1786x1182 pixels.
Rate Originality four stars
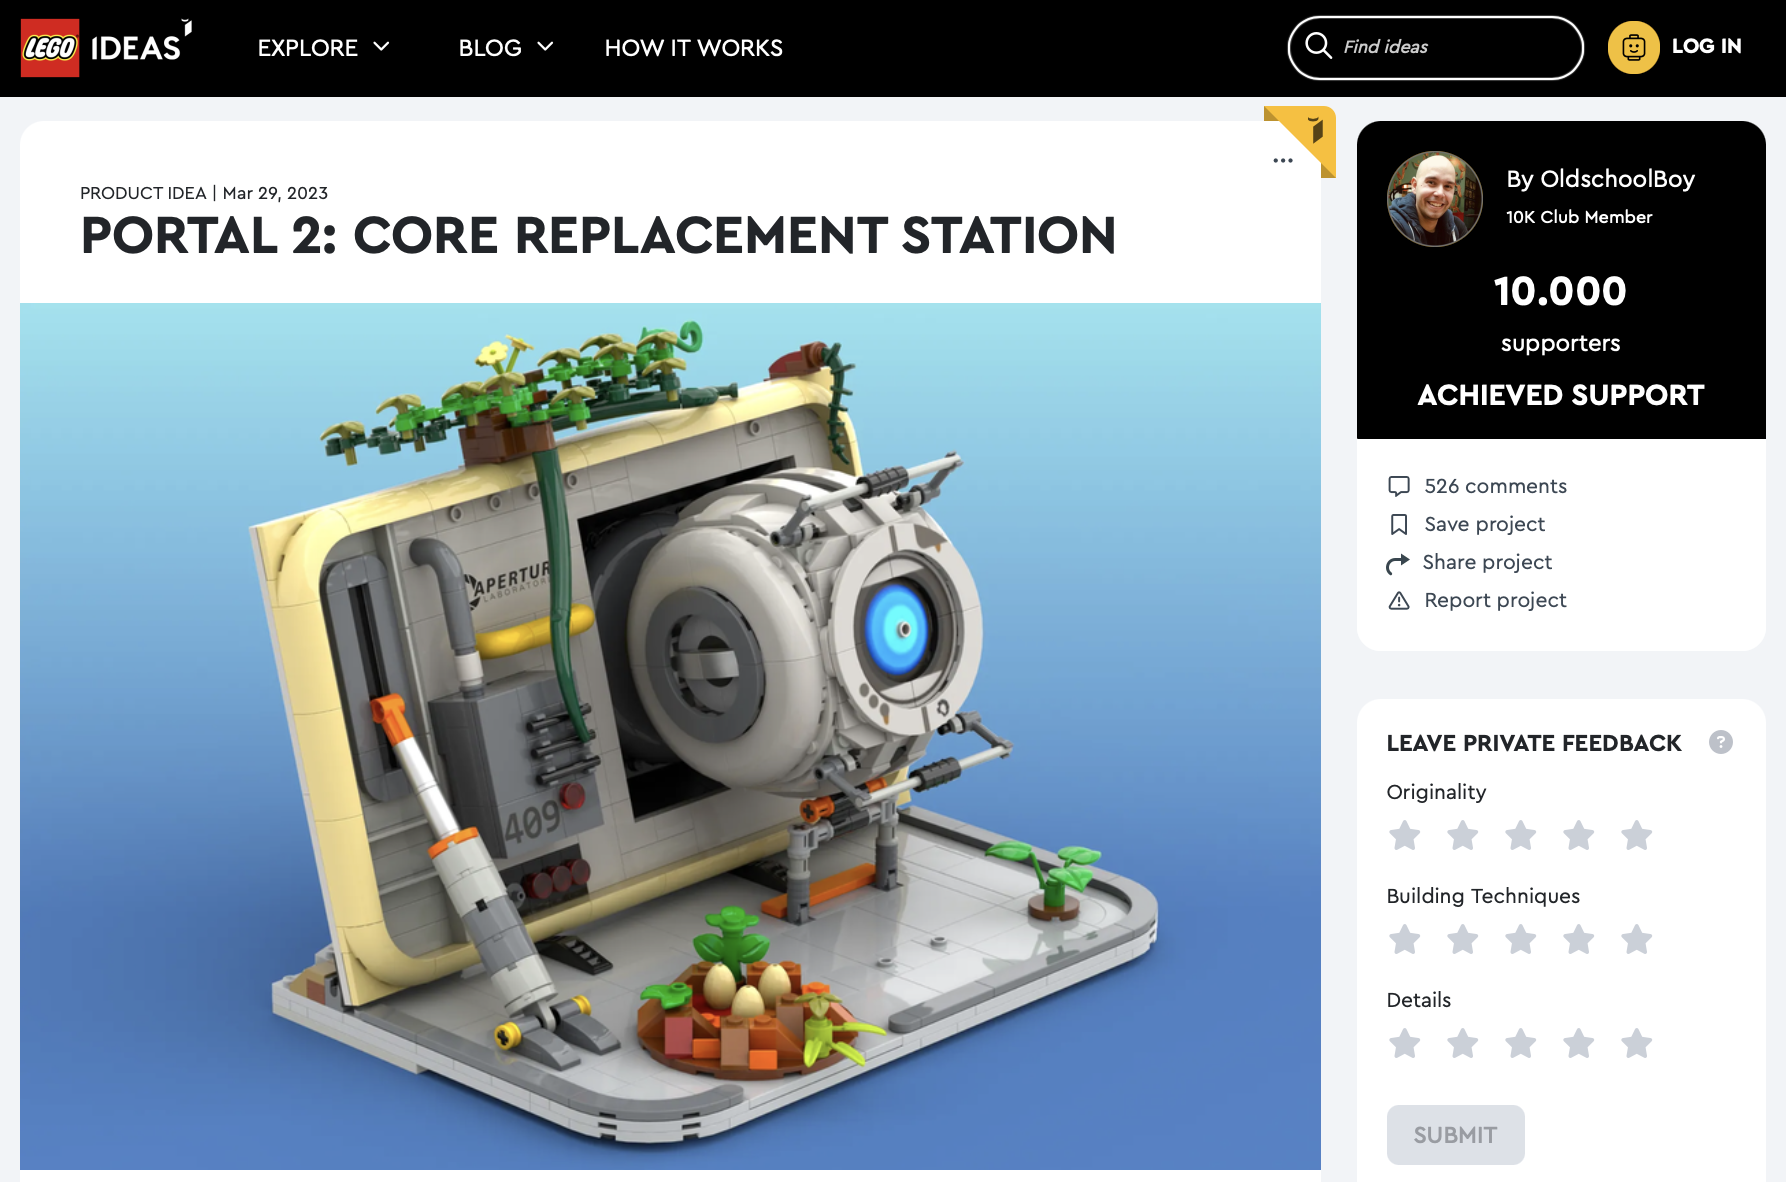(1579, 835)
